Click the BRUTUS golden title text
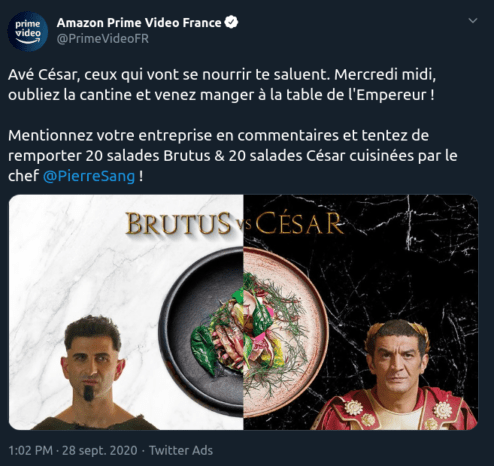 click(x=179, y=223)
